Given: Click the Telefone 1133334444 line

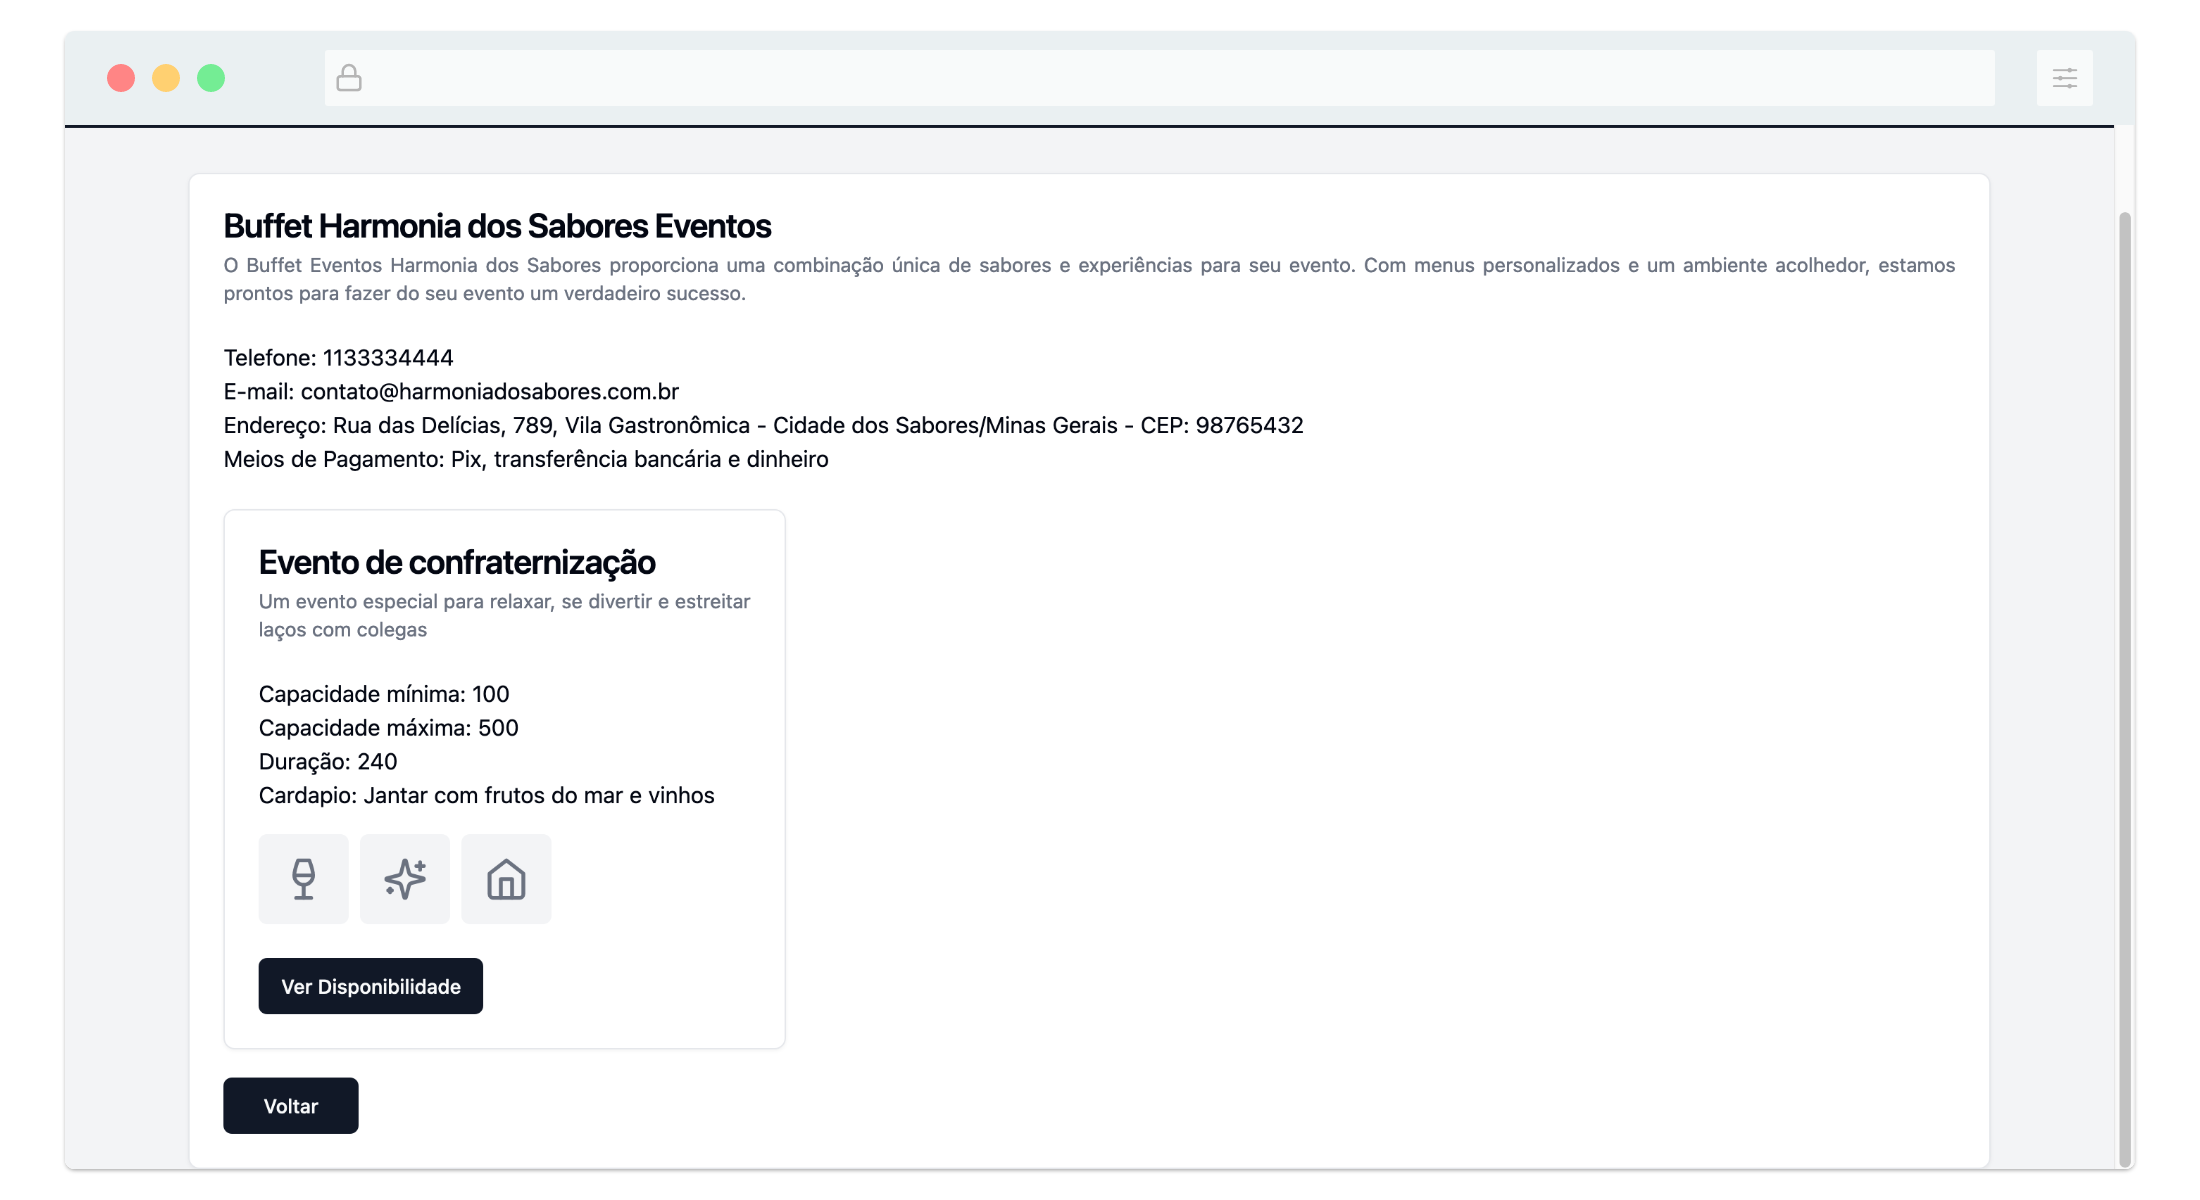Looking at the screenshot, I should pos(338,357).
